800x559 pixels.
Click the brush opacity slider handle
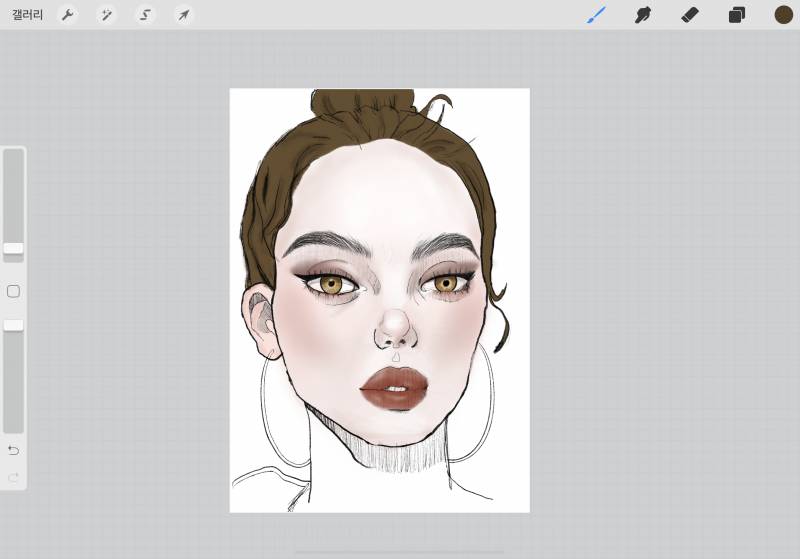click(13, 325)
